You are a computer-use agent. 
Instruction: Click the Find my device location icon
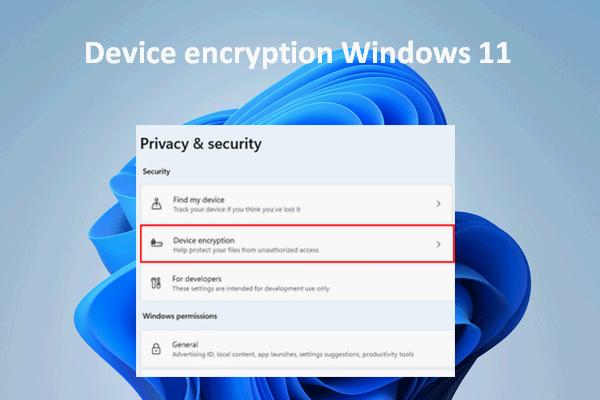156,204
